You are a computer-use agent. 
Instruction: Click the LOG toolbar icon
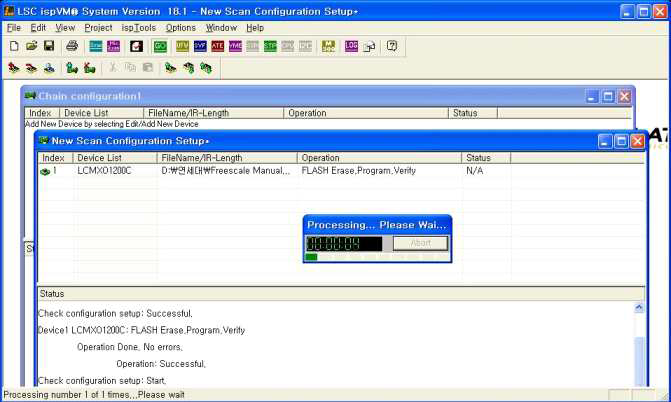350,46
